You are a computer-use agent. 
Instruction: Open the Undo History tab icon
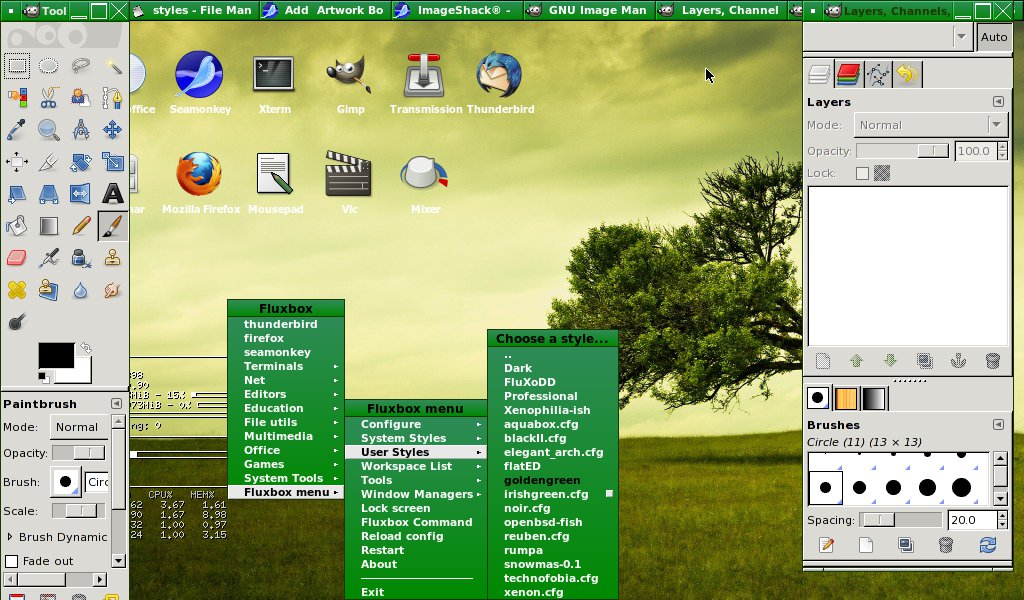906,74
